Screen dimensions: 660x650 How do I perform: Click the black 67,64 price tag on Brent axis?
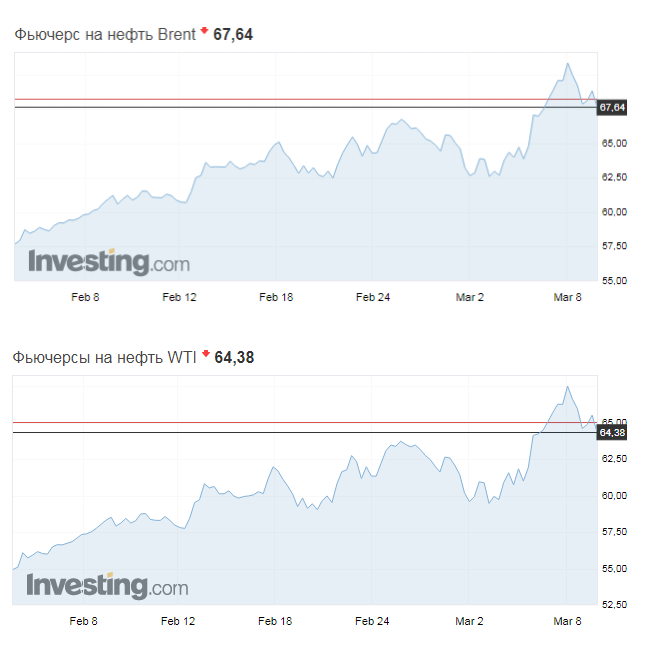611,107
